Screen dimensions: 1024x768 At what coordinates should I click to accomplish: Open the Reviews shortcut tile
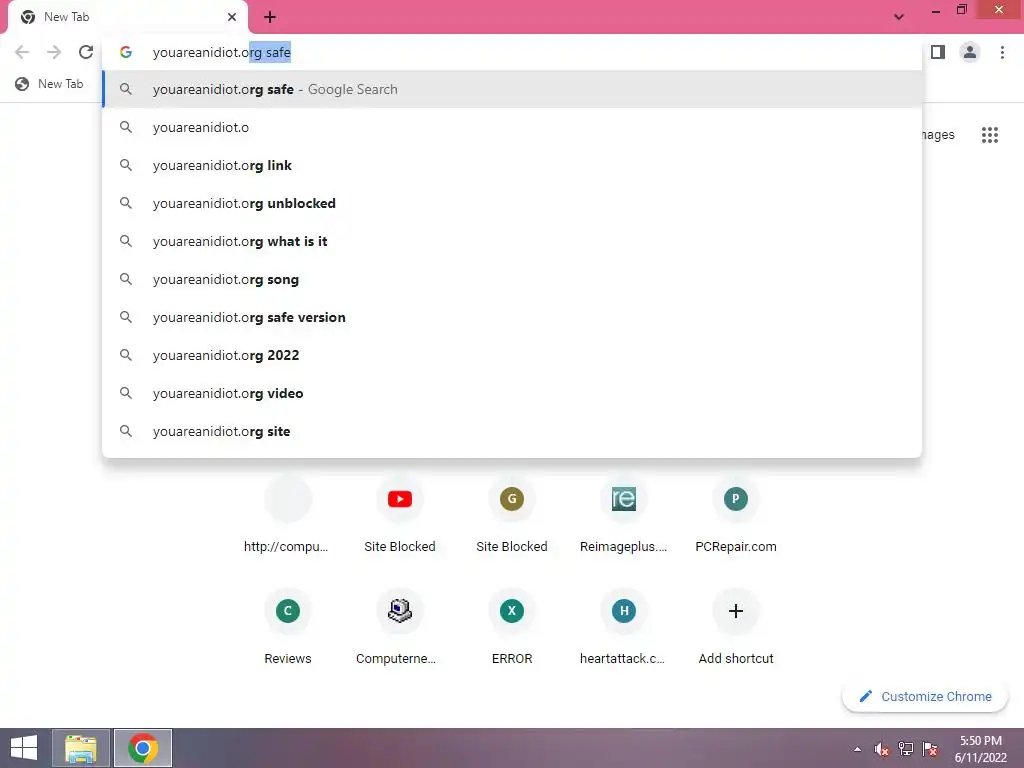tap(287, 627)
